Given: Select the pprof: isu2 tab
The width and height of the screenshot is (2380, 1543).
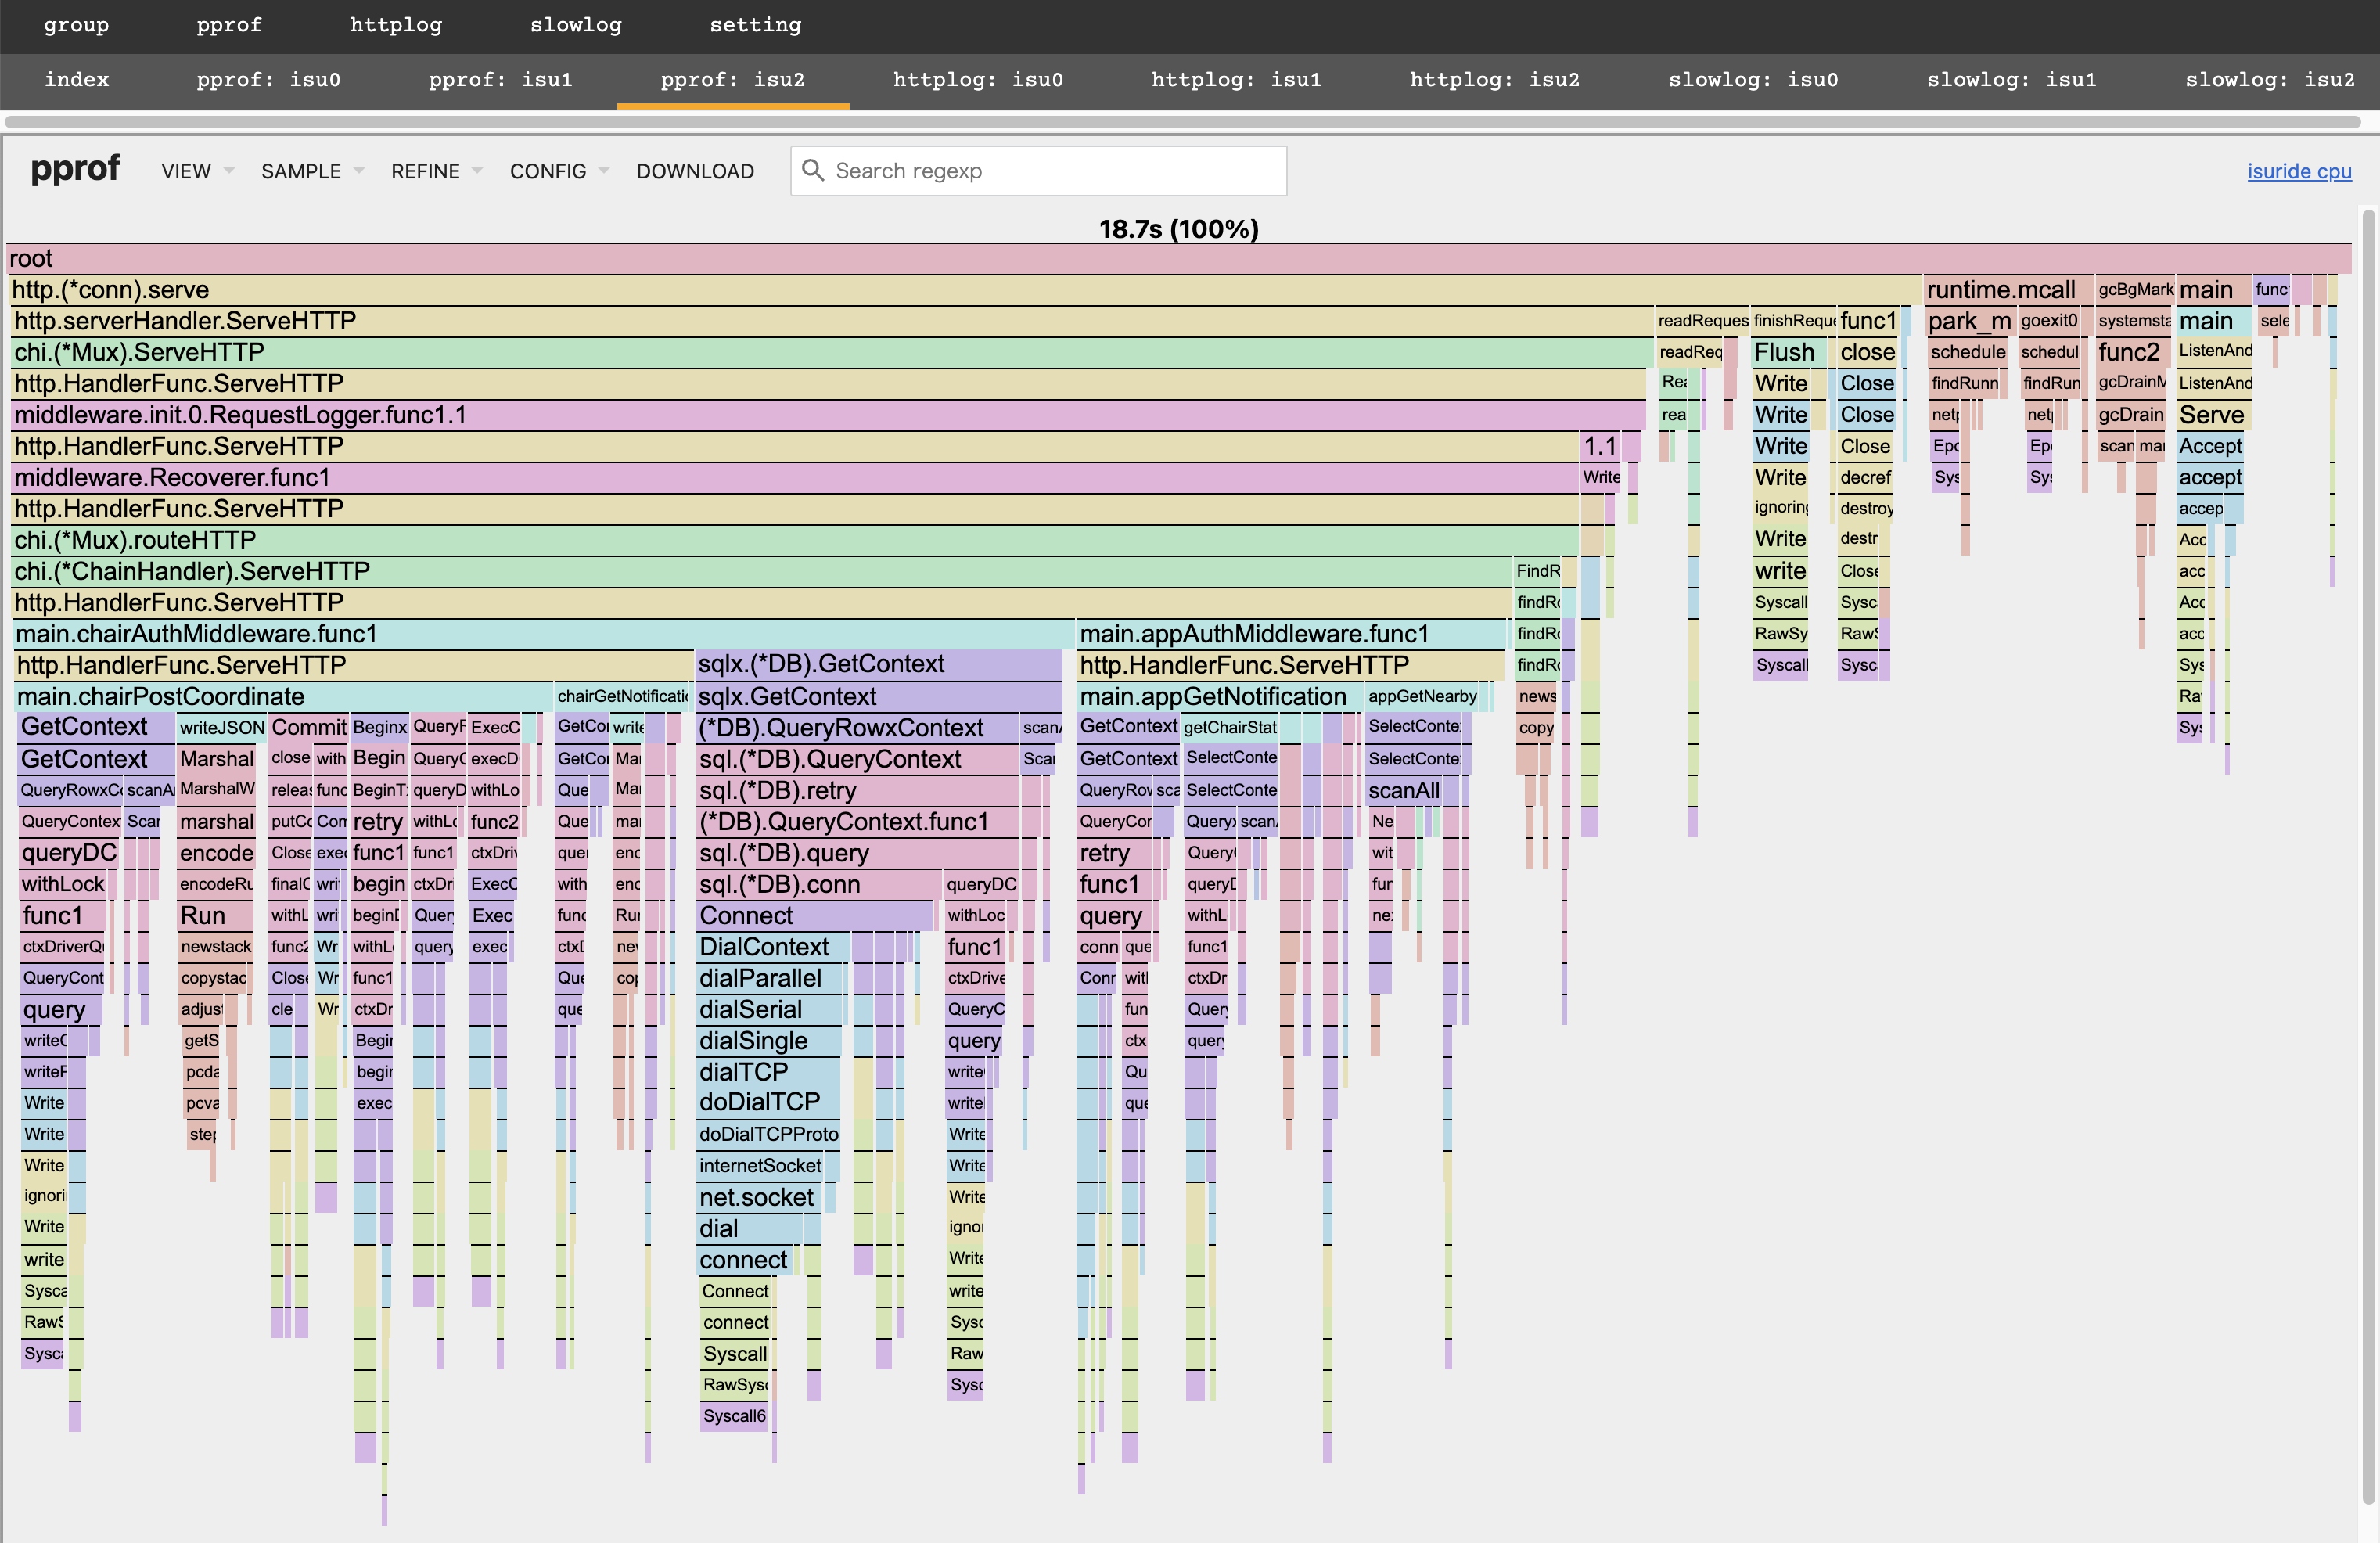Looking at the screenshot, I should point(733,80).
